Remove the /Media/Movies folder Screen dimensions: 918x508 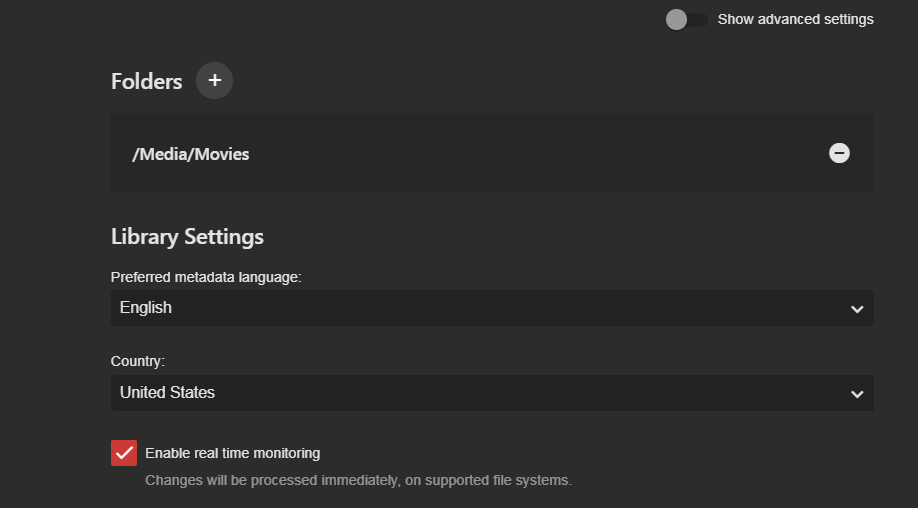[839, 153]
